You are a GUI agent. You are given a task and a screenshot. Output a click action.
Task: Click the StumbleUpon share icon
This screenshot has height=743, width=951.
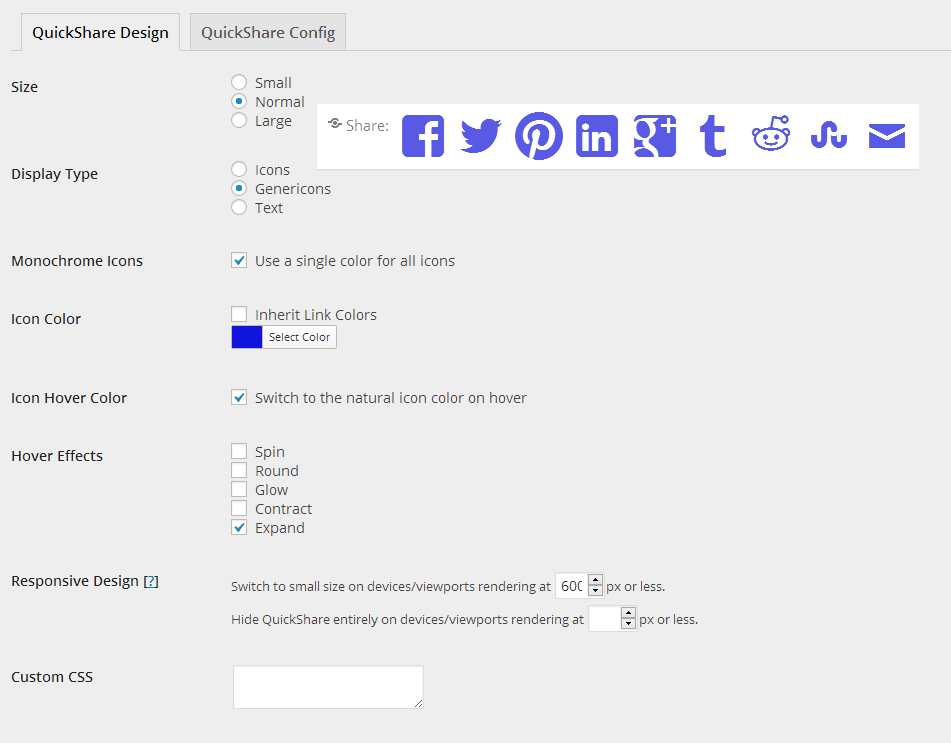click(x=829, y=135)
